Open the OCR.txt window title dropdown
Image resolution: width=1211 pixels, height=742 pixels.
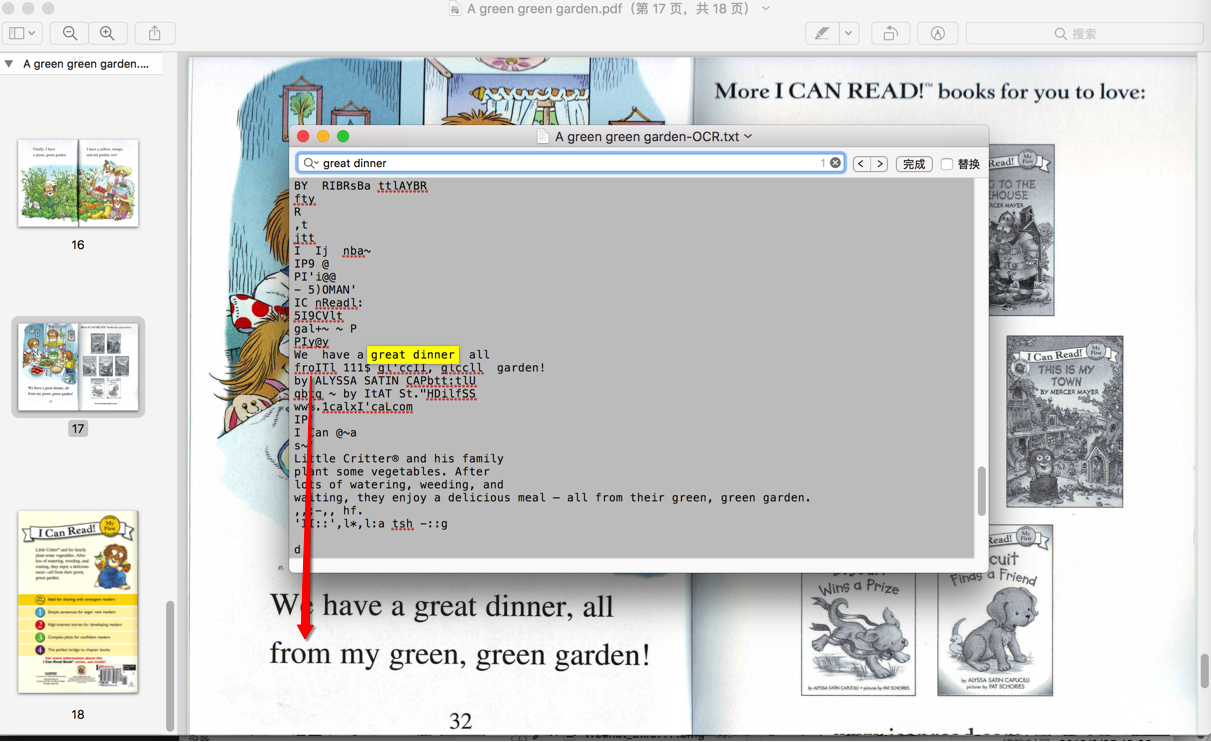(748, 137)
